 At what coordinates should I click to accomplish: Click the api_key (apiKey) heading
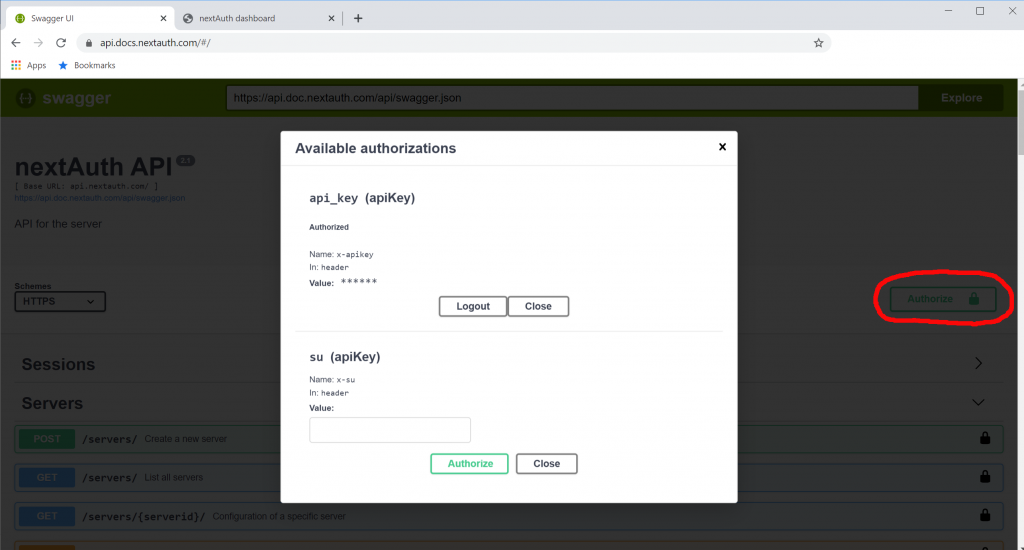coord(362,198)
